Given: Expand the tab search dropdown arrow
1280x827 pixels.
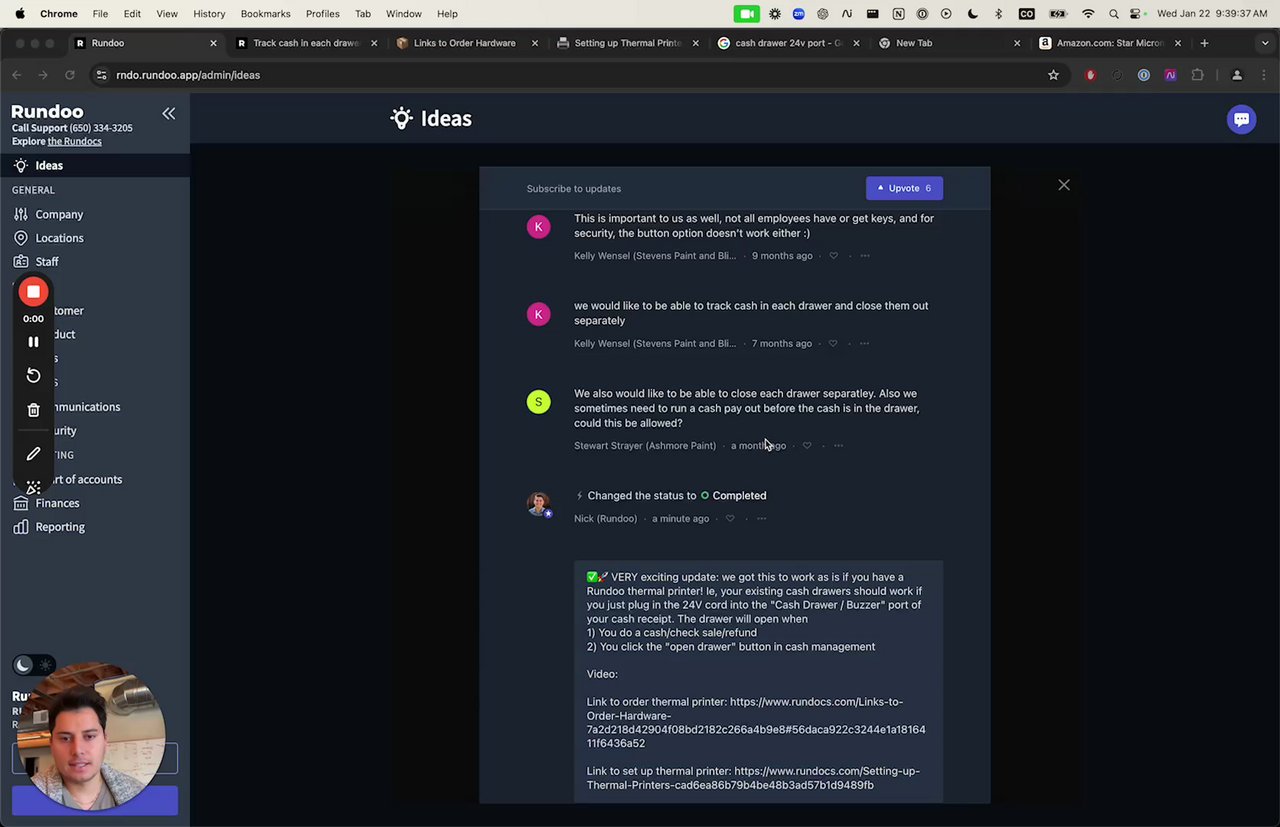Looking at the screenshot, I should [x=1265, y=43].
